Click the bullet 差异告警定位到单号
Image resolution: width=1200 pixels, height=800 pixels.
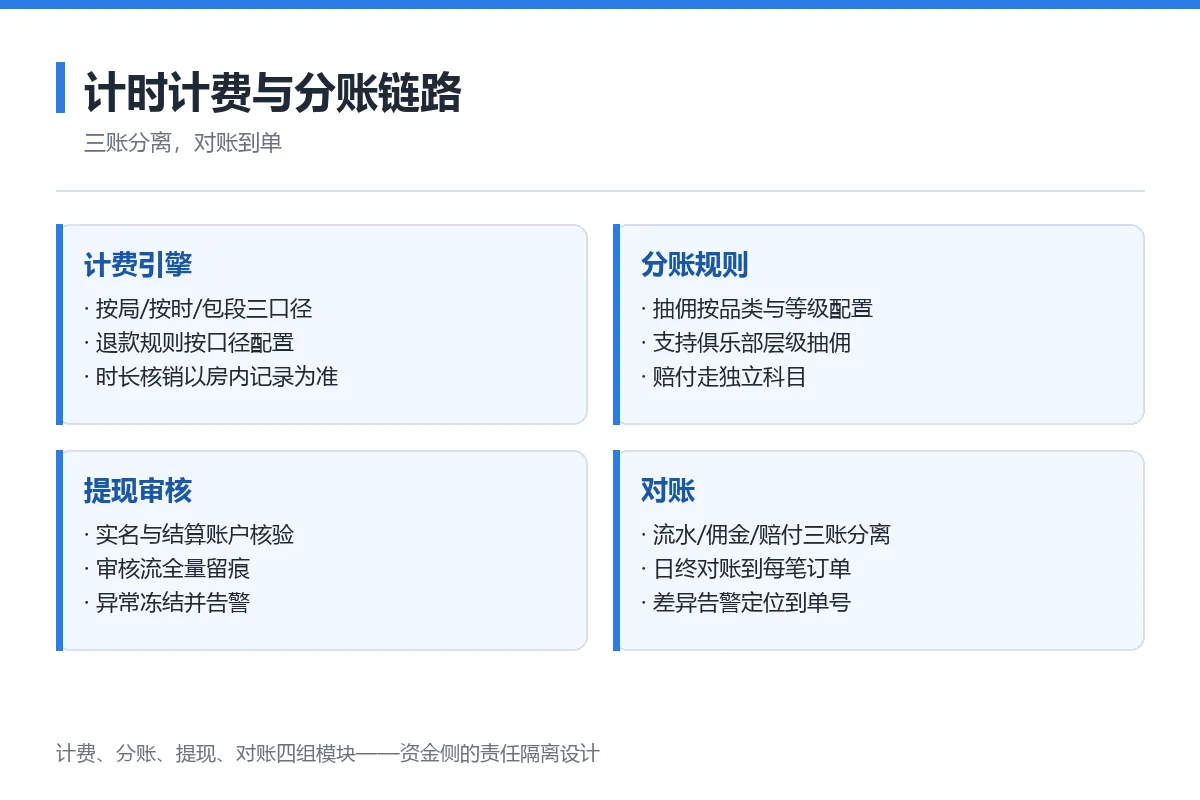pyautogui.click(x=746, y=603)
